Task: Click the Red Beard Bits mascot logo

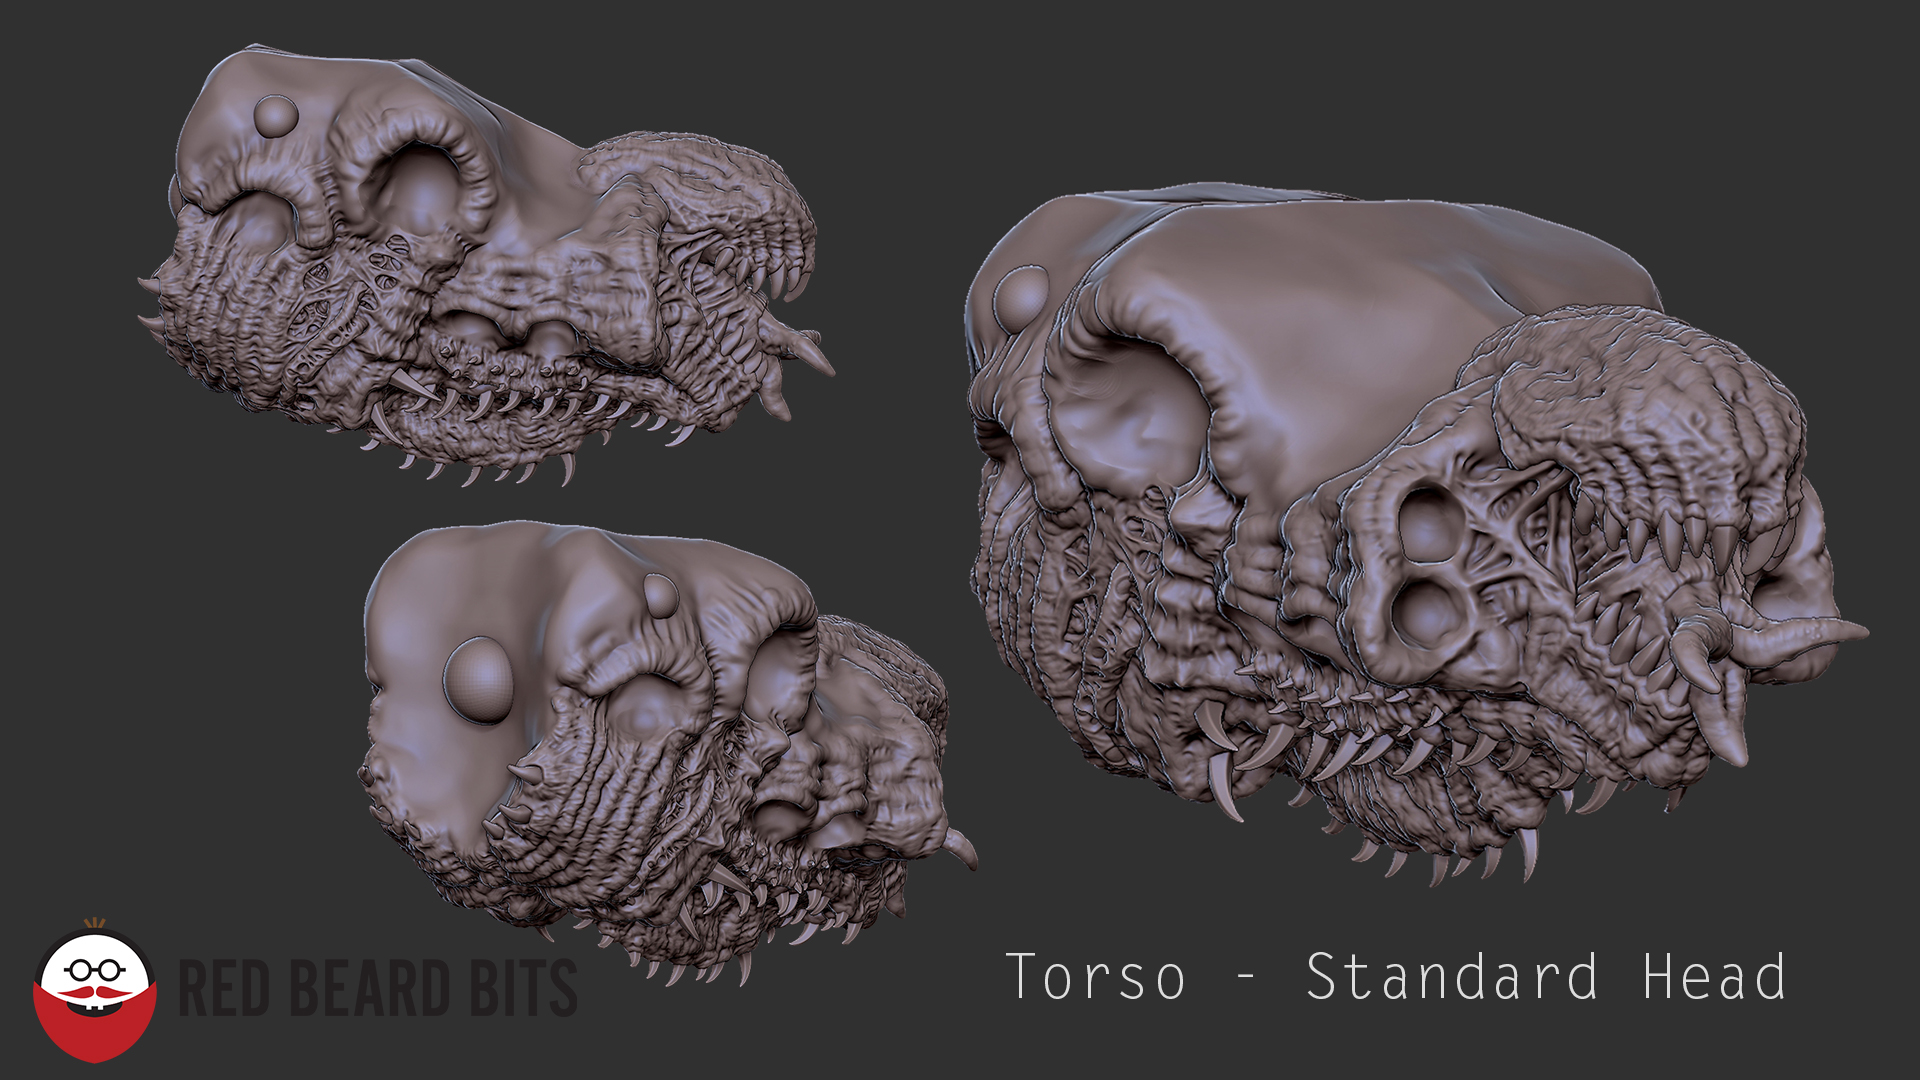Action: tap(95, 990)
